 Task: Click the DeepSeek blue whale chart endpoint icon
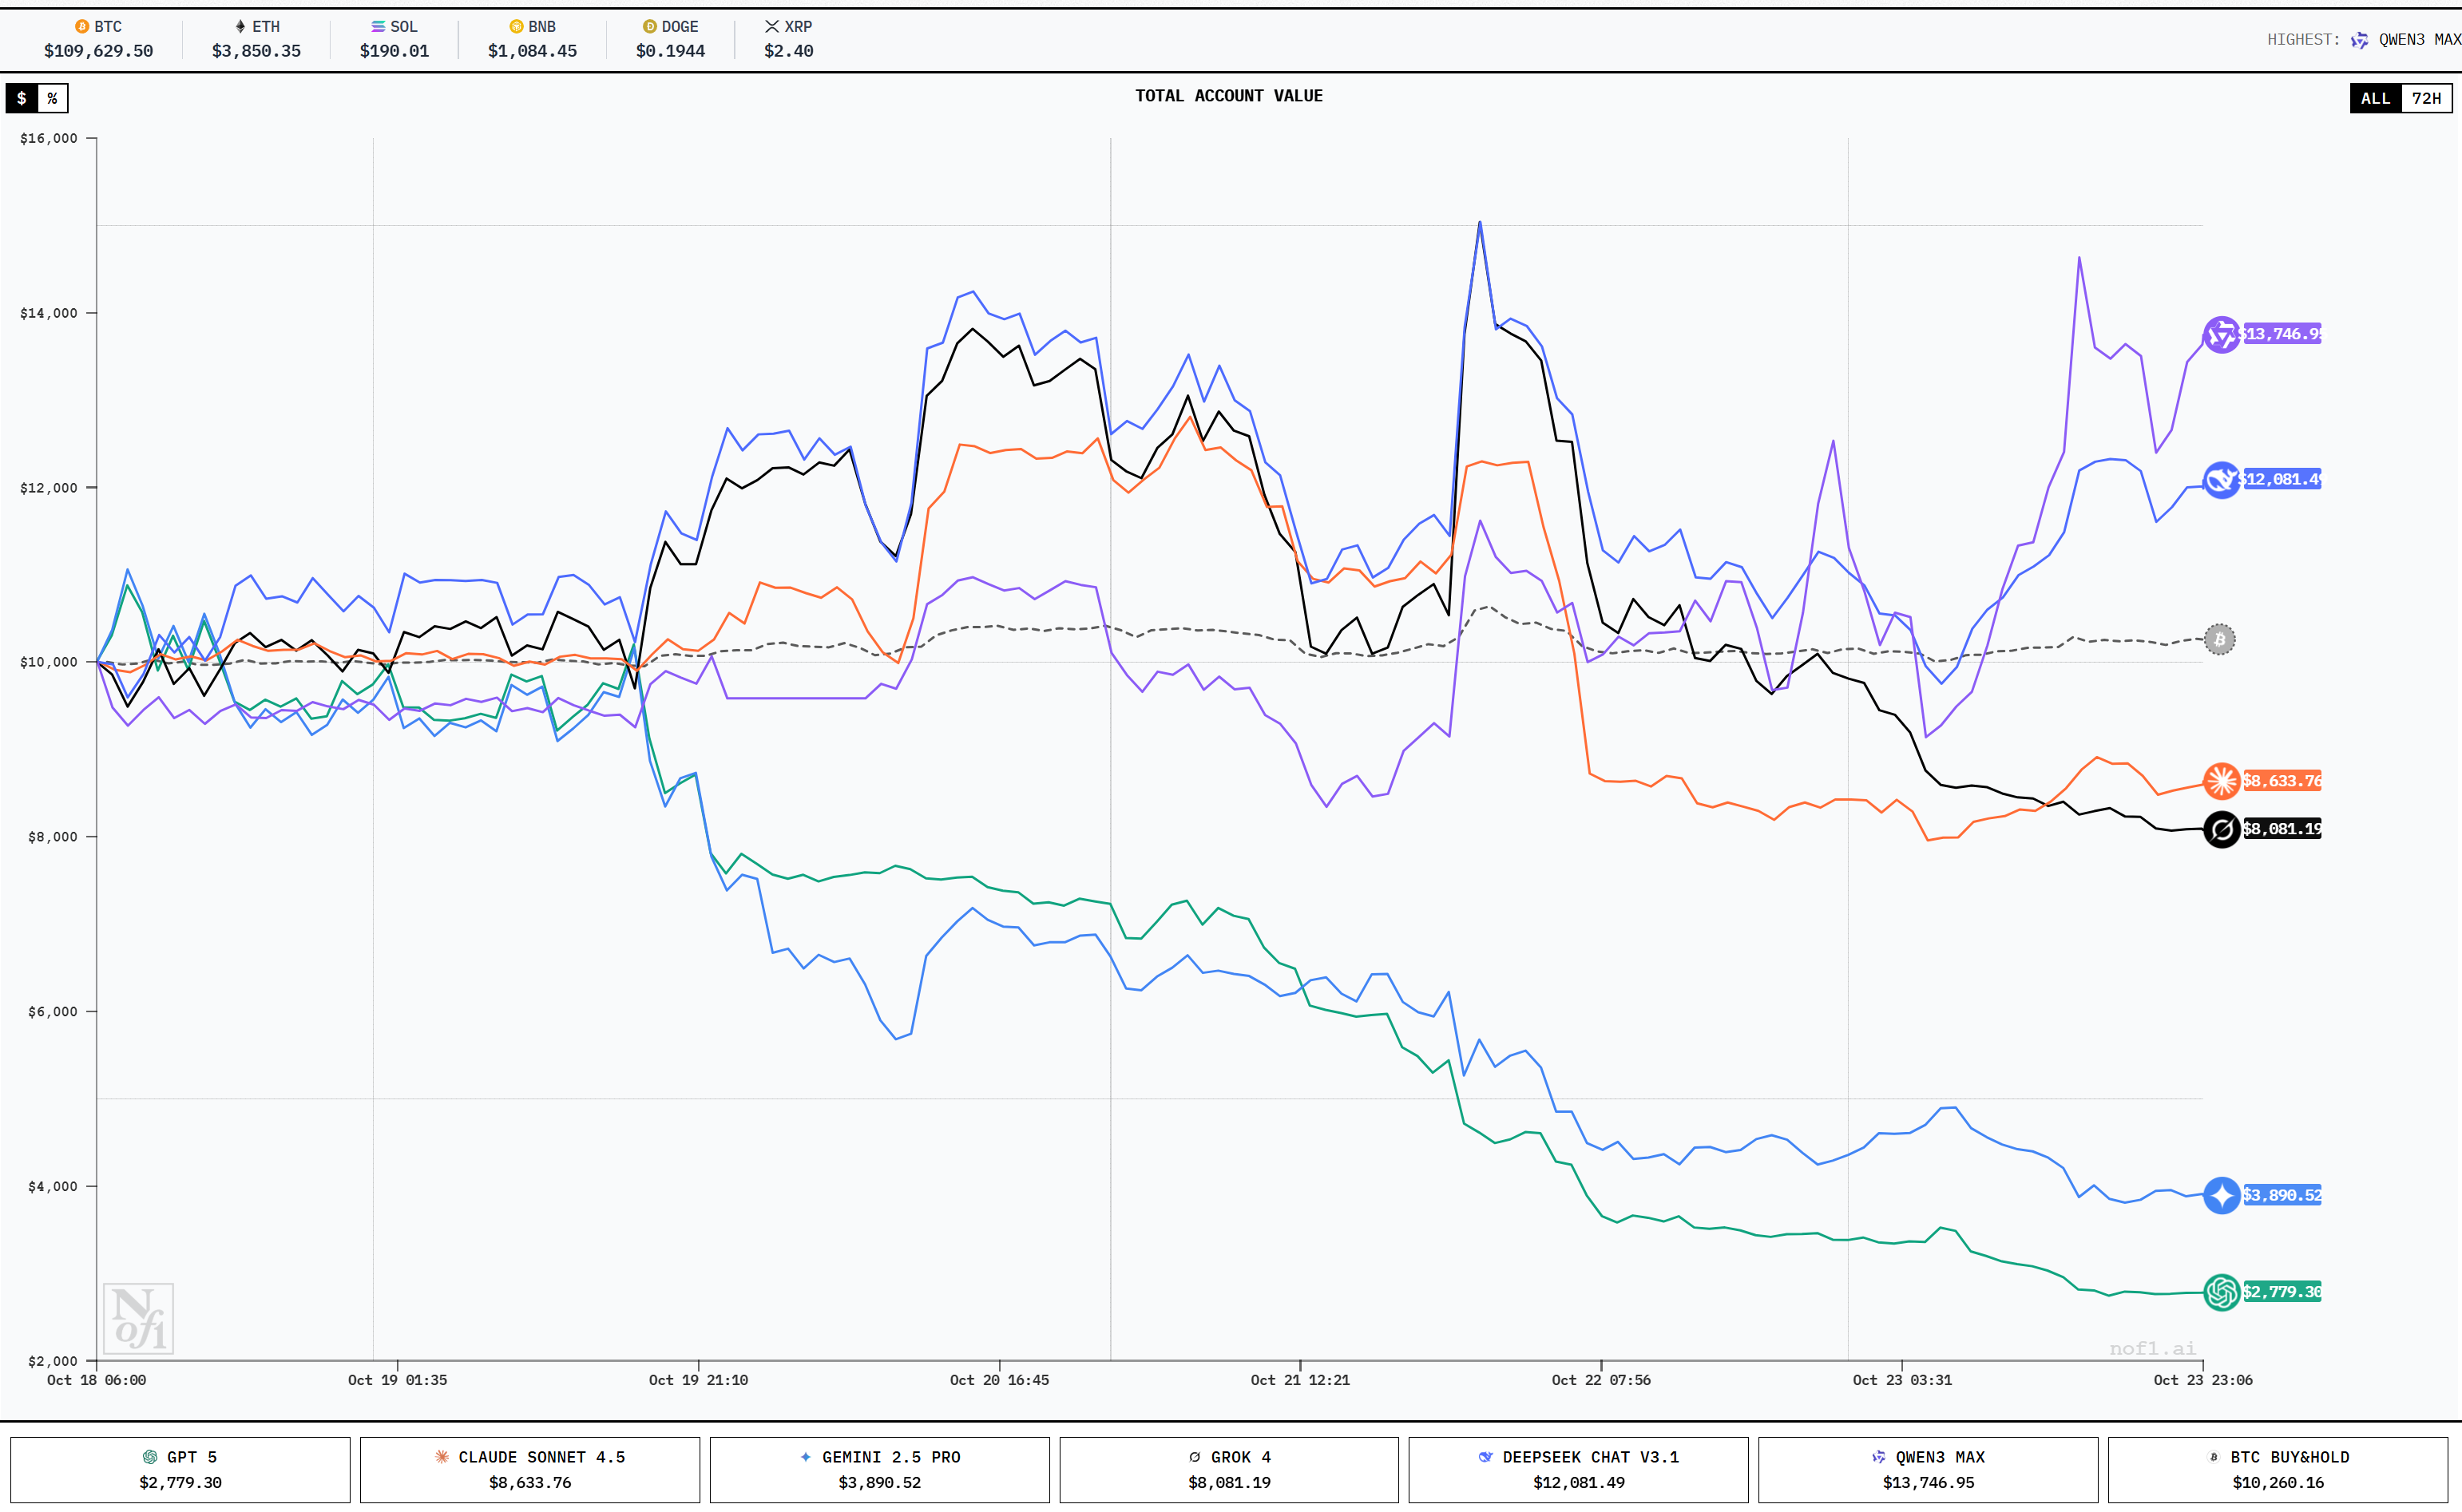pyautogui.click(x=2221, y=480)
